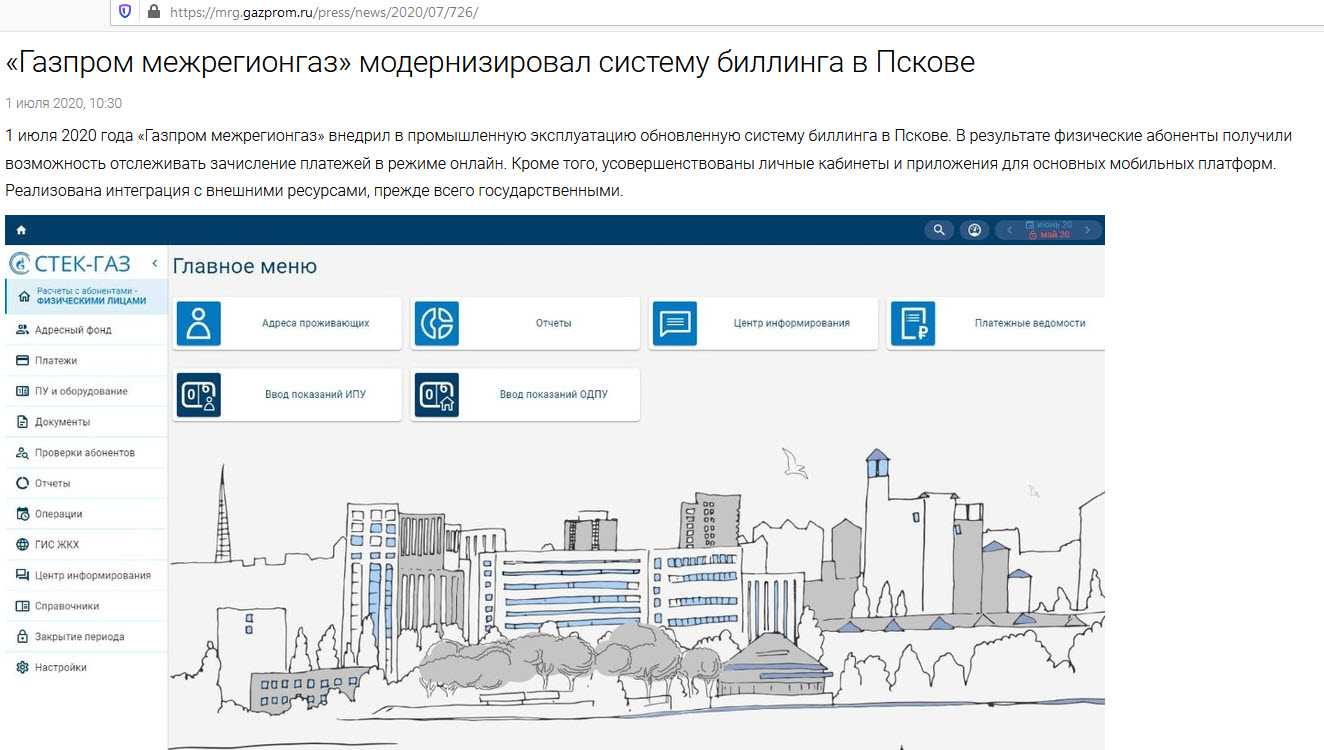Click the Операции calendar-clock icon in sidebar
This screenshot has height=750, width=1324.
click(x=22, y=514)
